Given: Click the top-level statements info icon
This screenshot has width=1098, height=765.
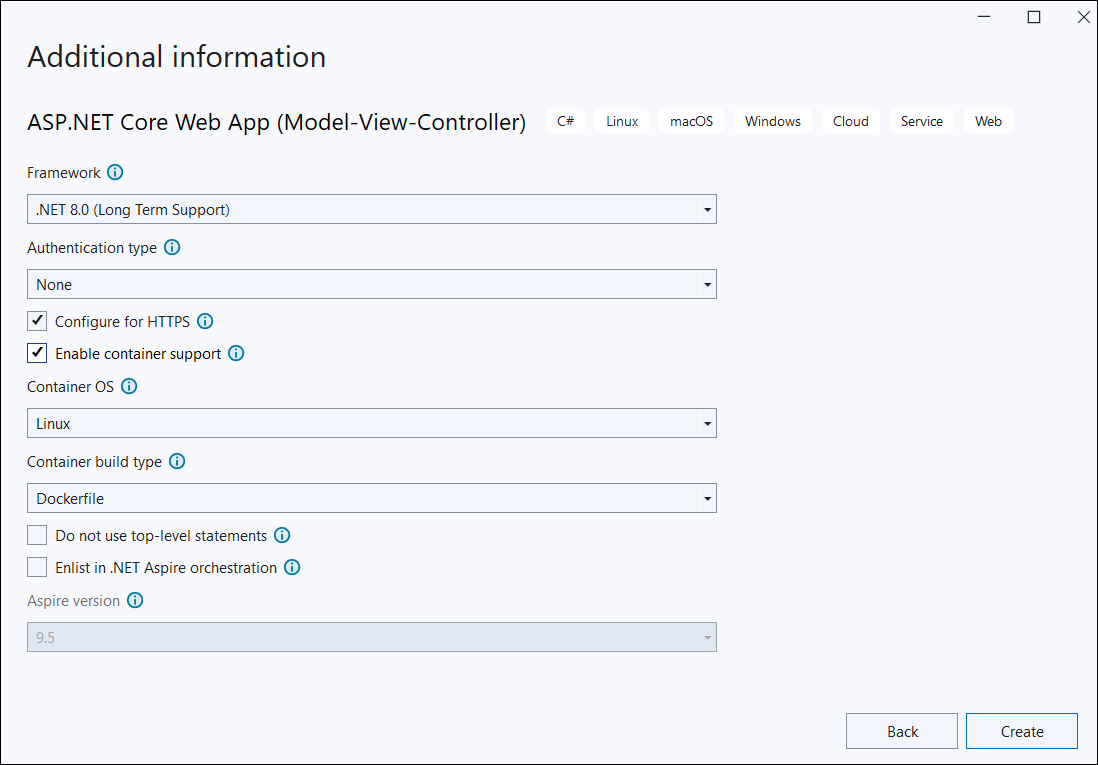Looking at the screenshot, I should (x=281, y=535).
